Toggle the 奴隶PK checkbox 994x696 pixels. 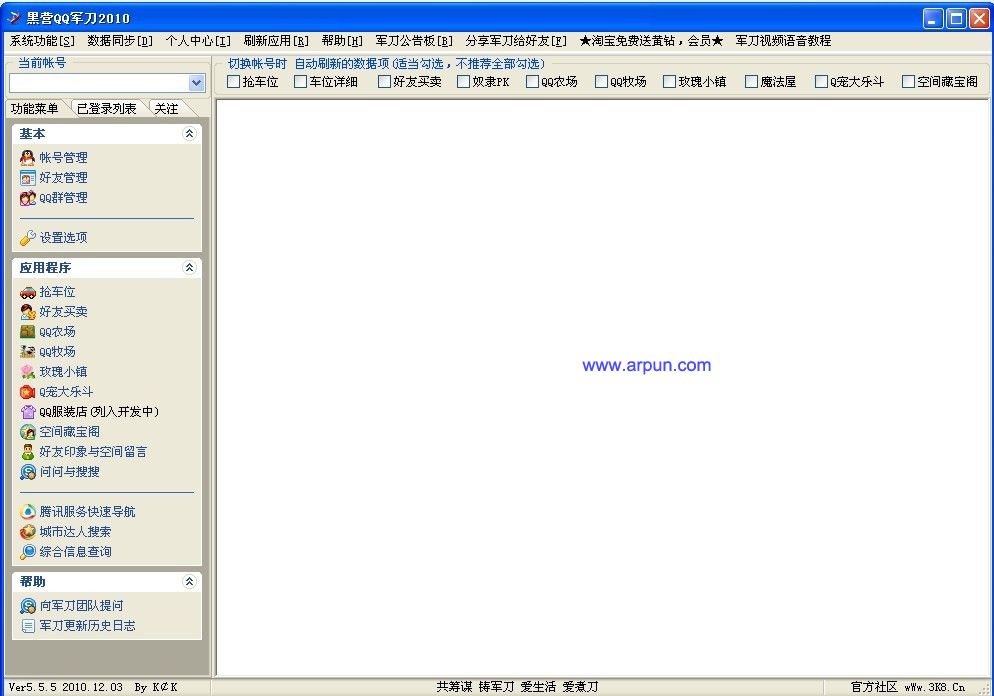click(463, 82)
